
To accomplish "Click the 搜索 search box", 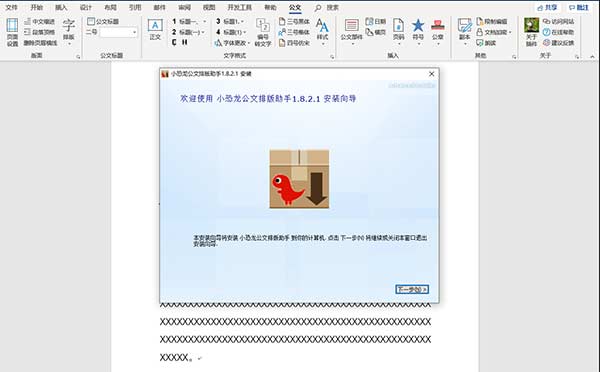I will 327,7.
